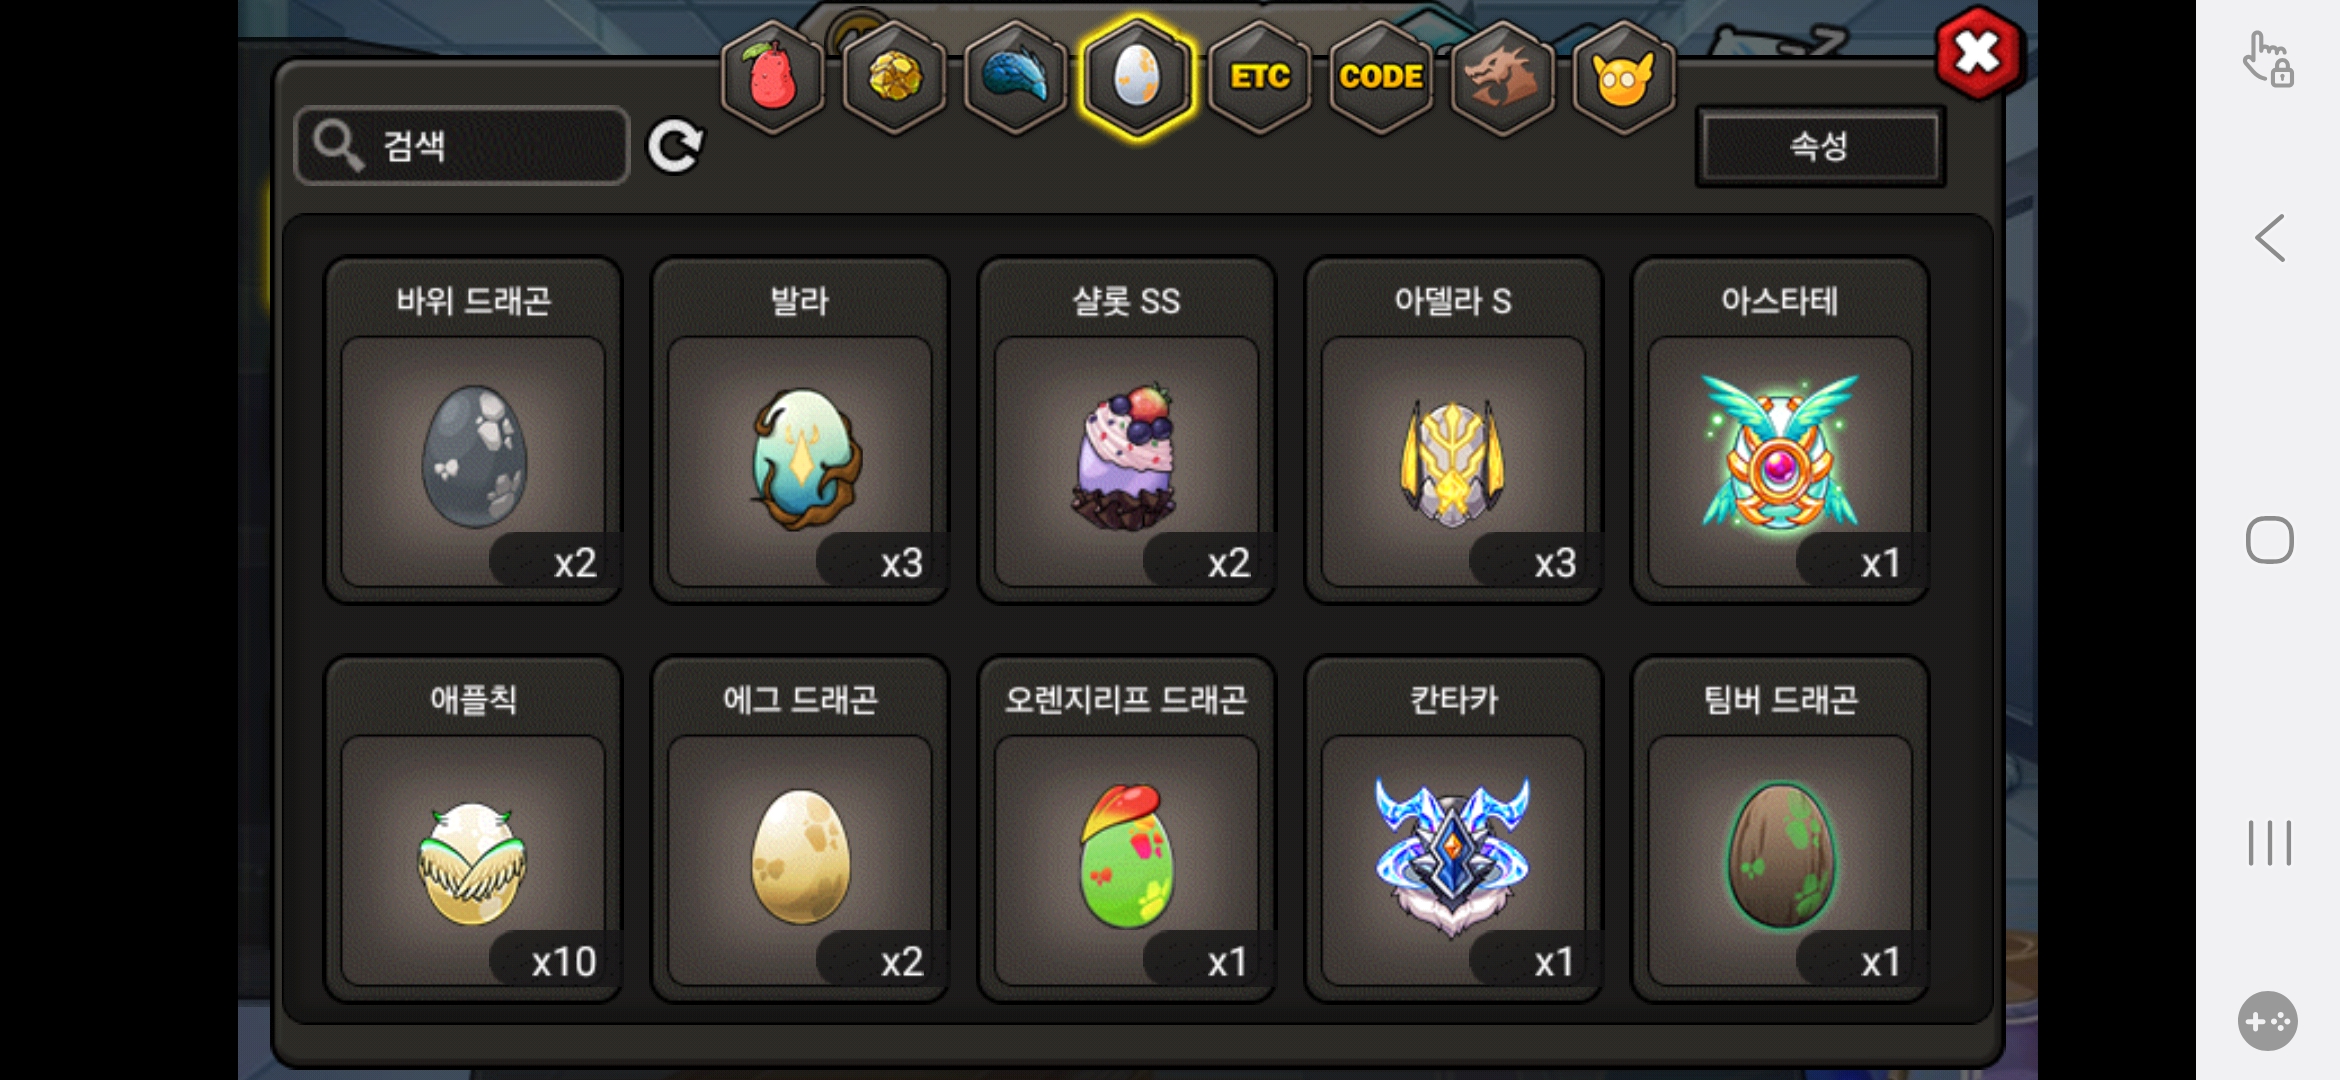Viewport: 2340px width, 1080px height.
Task: Select the 오렌지리프 드래곤 green egg
Action: click(x=1127, y=829)
